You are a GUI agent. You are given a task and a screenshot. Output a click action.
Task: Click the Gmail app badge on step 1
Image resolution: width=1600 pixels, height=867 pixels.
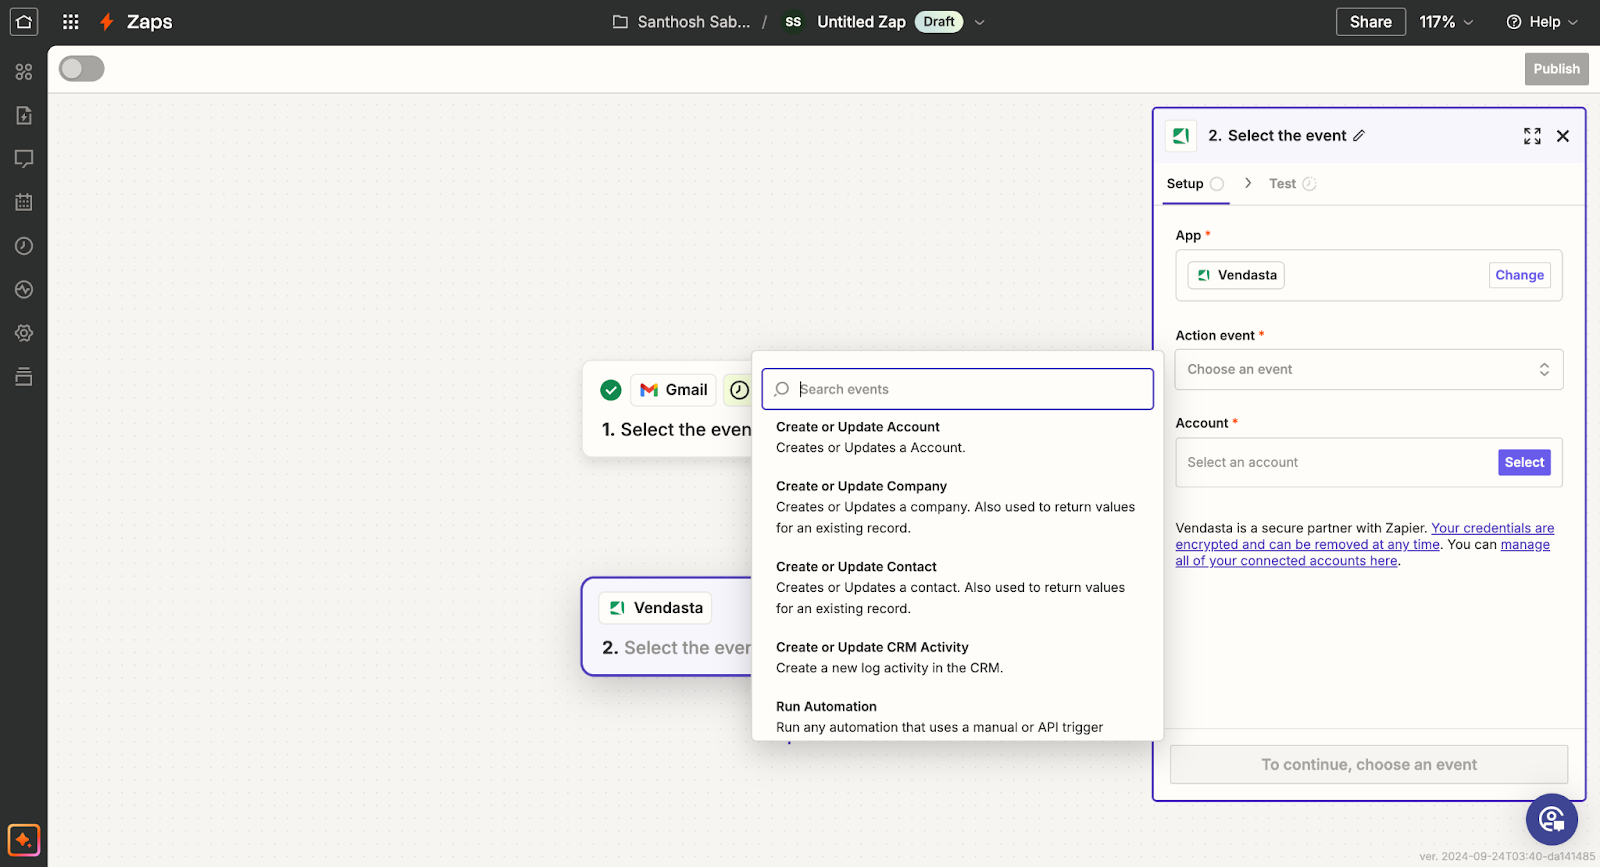pyautogui.click(x=674, y=390)
